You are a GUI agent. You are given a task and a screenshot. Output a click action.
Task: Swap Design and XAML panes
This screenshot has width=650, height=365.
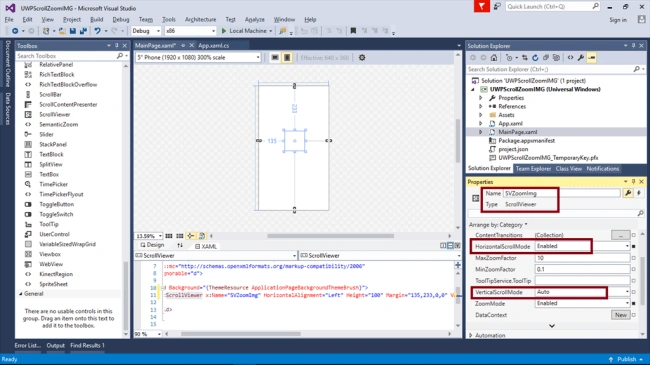180,246
